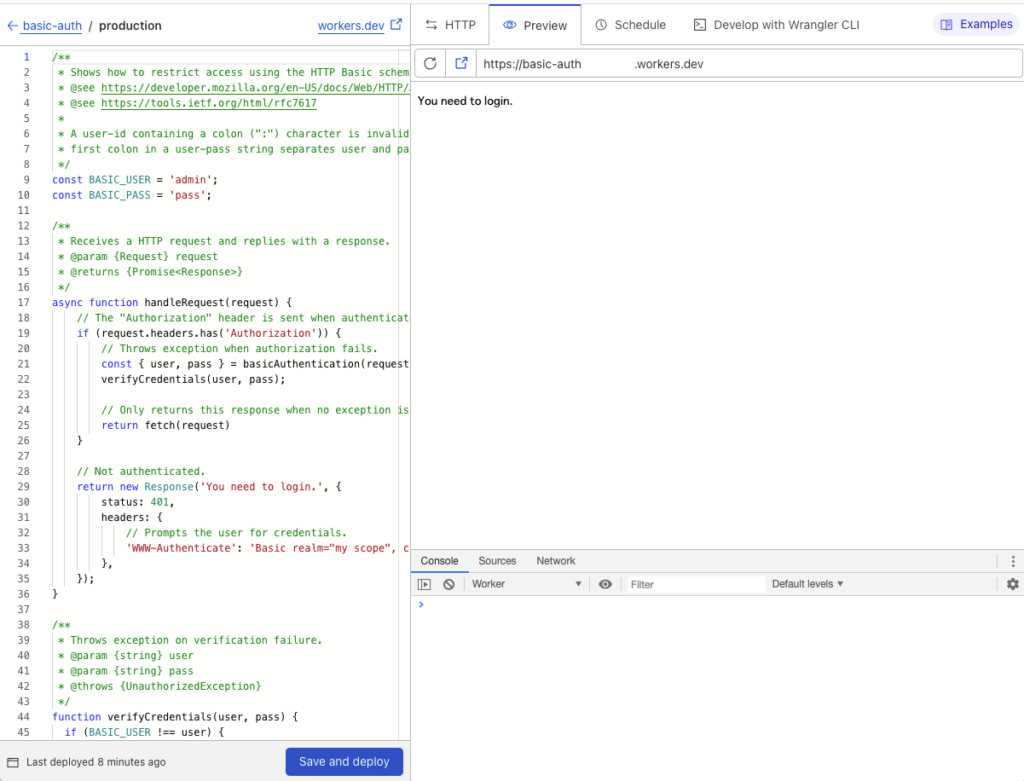This screenshot has width=1024, height=781.
Task: Open DevTools more options menu
Action: tap(1013, 561)
